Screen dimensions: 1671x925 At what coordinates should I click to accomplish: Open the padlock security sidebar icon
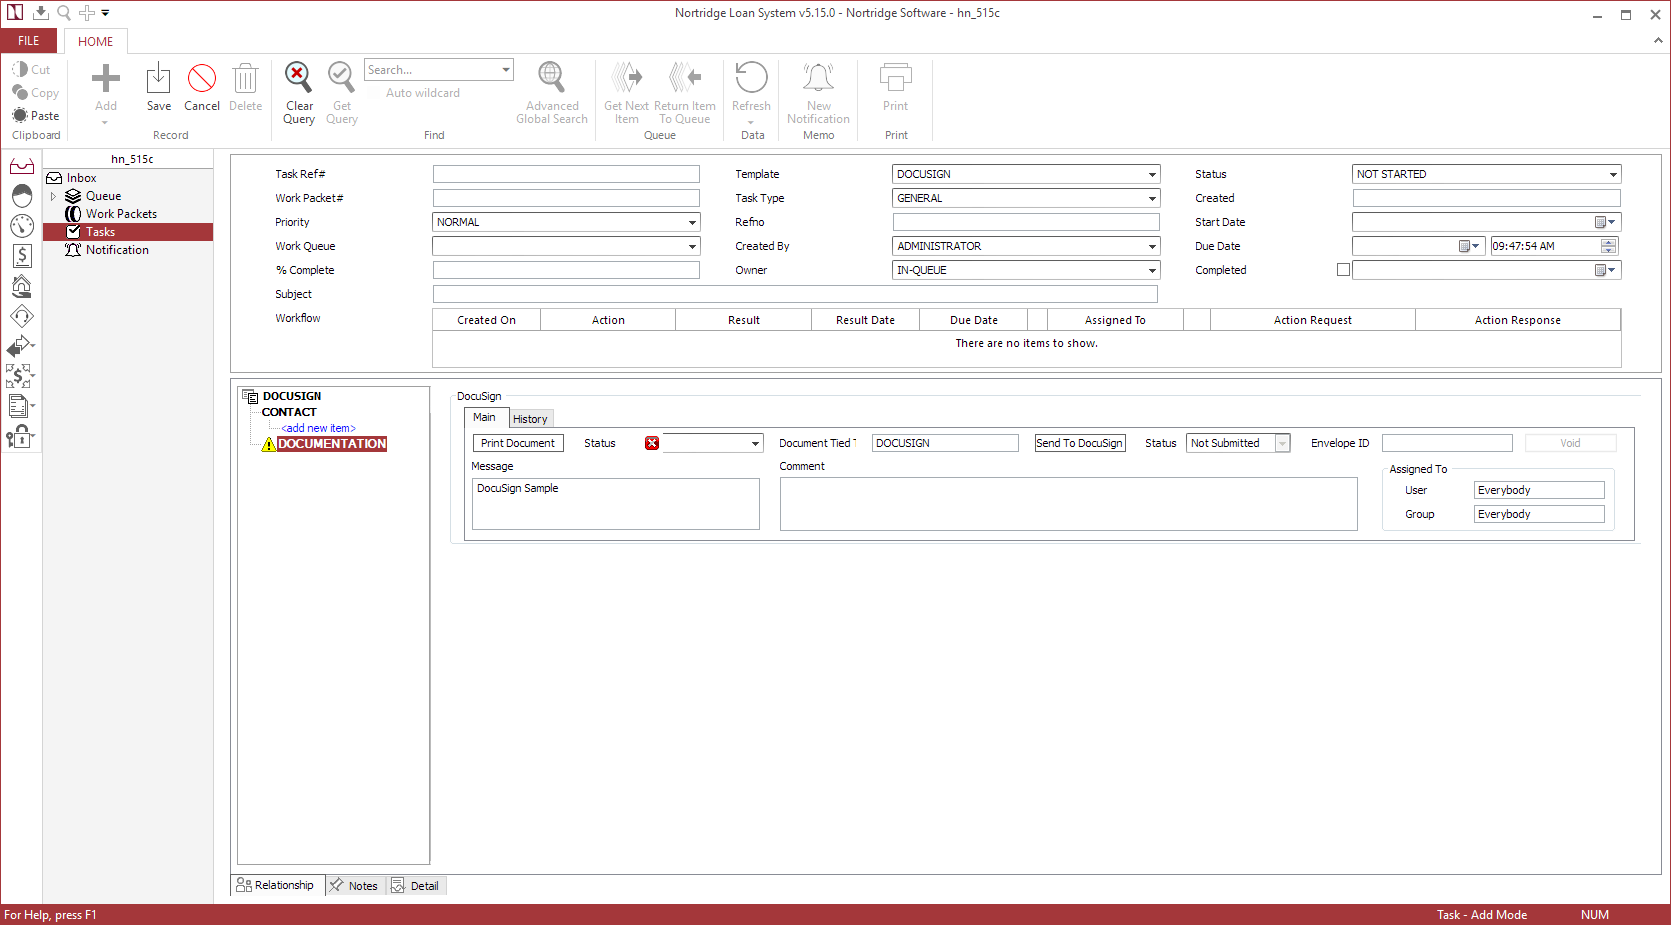(x=20, y=437)
